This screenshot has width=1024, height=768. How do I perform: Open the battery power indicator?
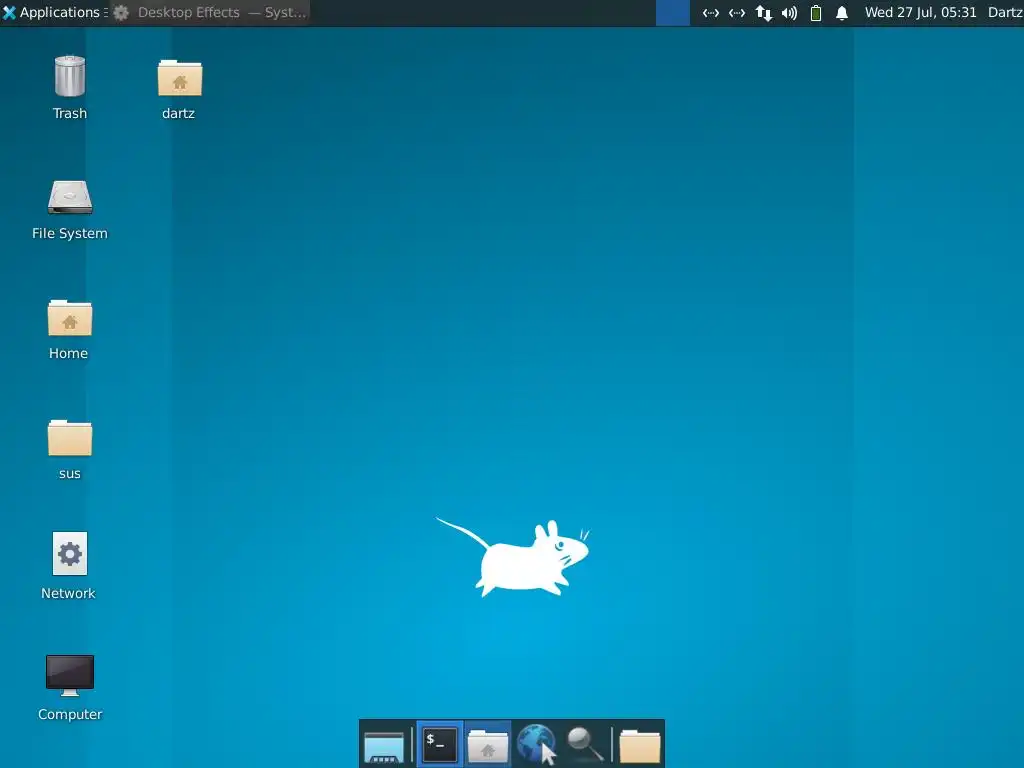point(816,12)
